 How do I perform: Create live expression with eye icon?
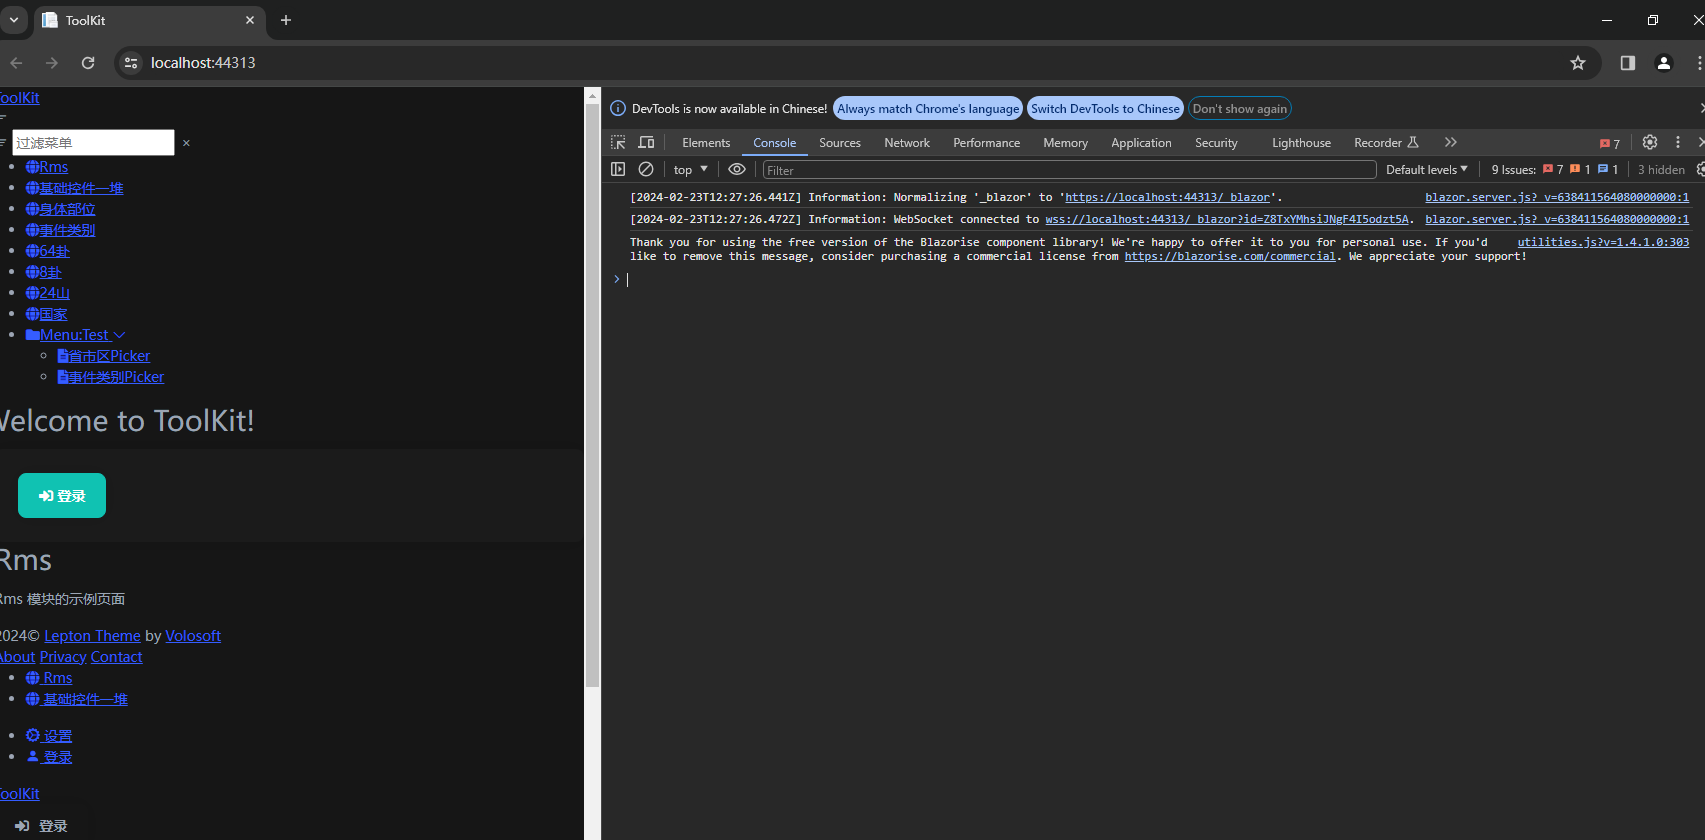pyautogui.click(x=737, y=170)
